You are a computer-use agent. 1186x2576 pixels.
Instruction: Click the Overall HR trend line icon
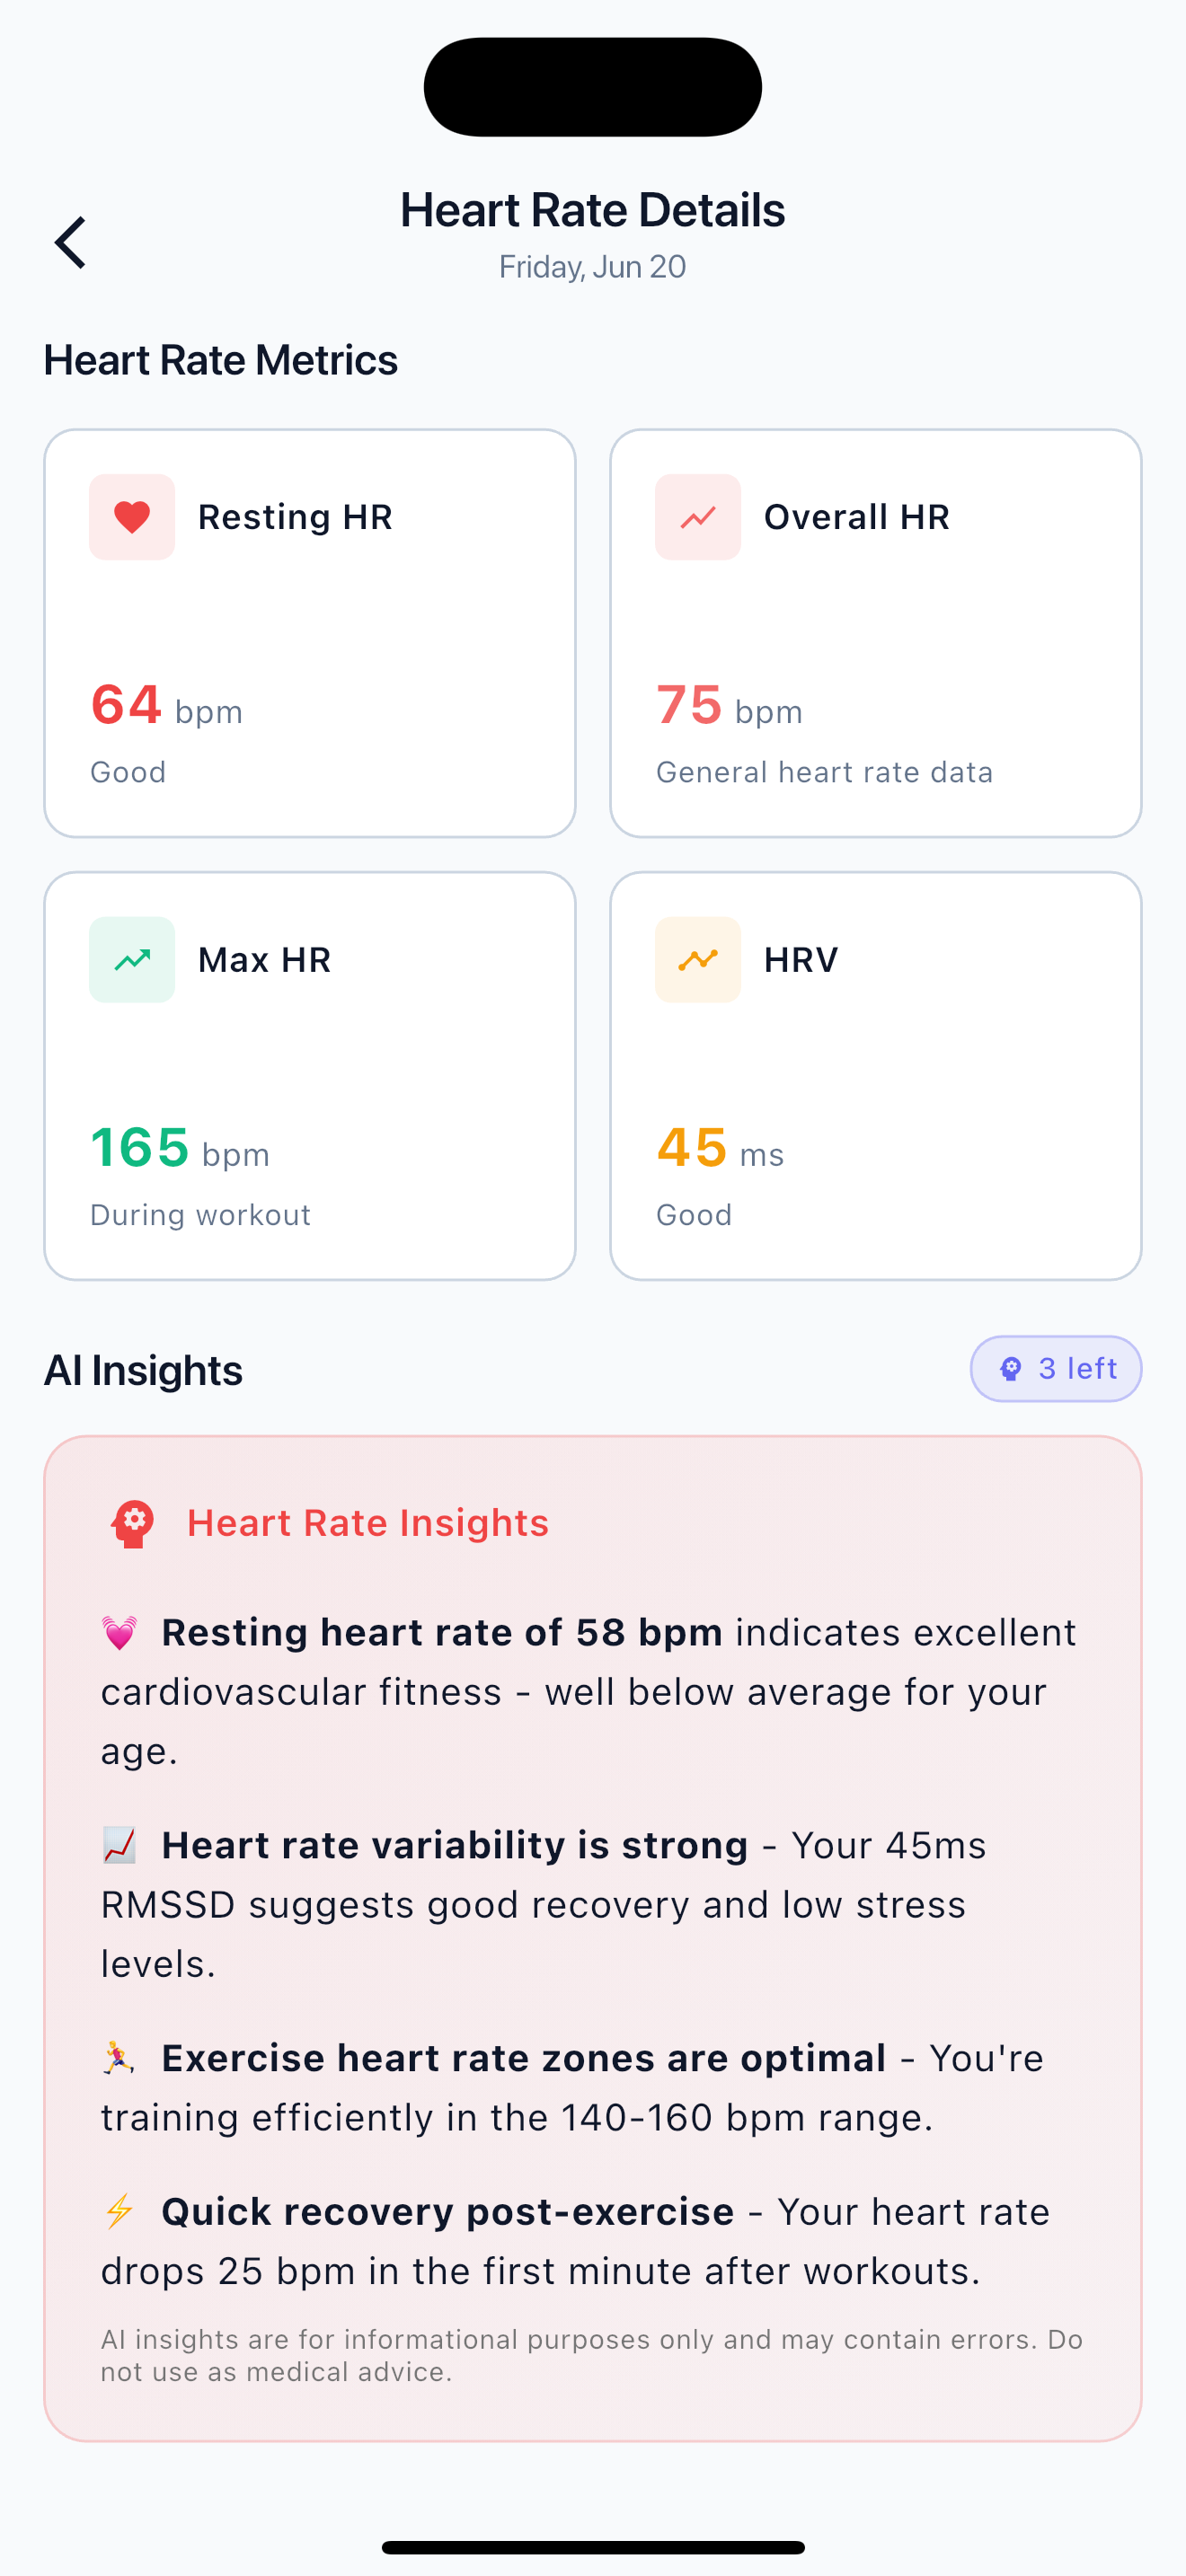(698, 517)
